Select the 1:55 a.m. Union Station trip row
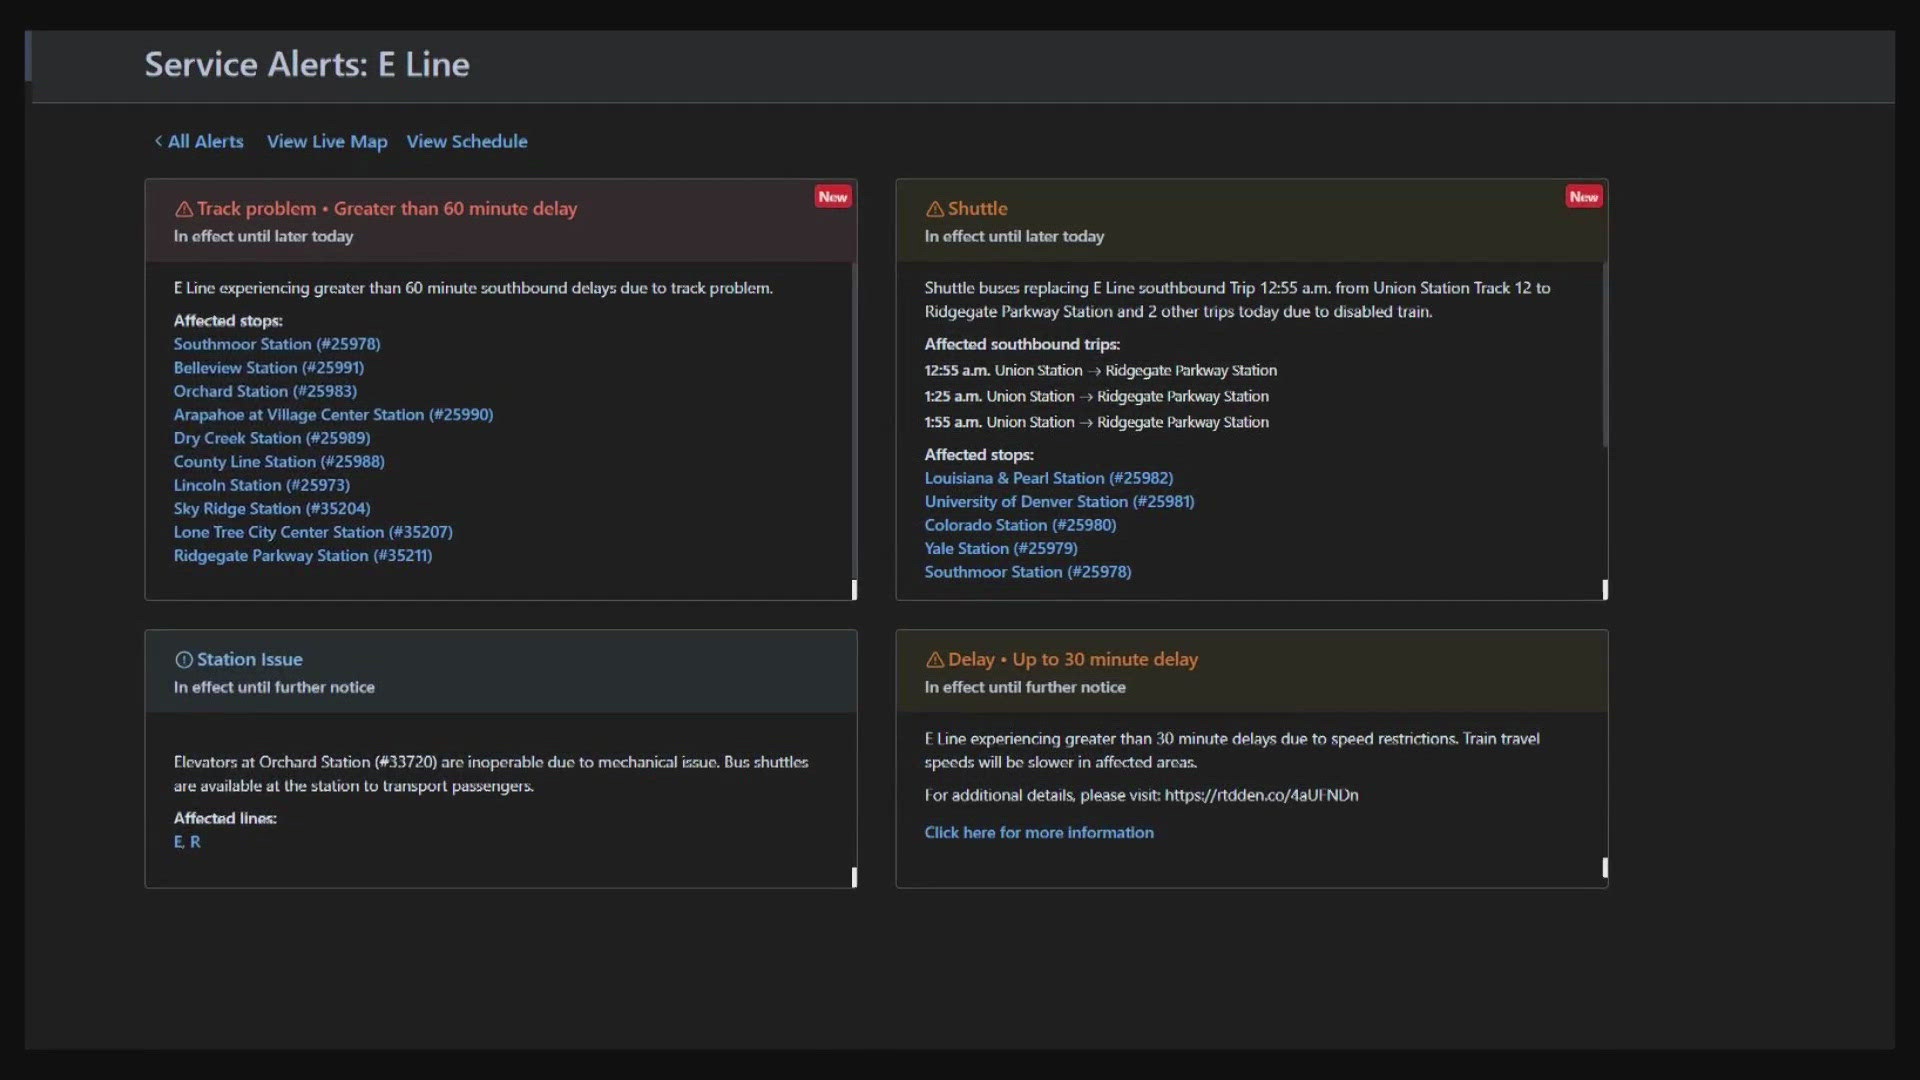Image resolution: width=1920 pixels, height=1080 pixels. pos(1096,423)
